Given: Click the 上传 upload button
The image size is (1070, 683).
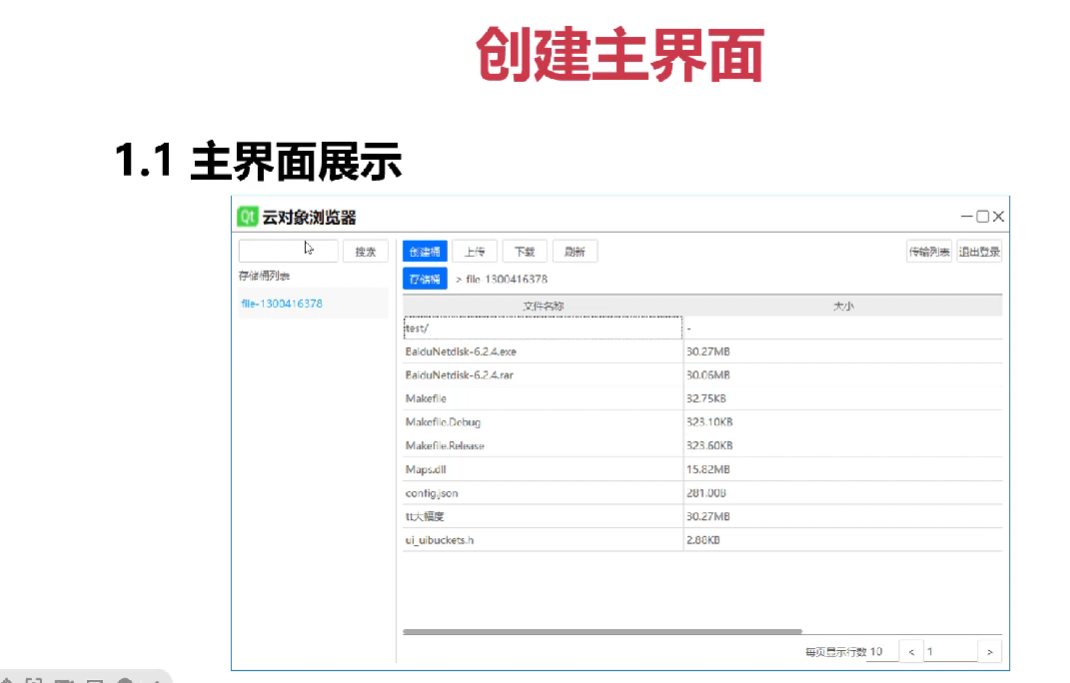Looking at the screenshot, I should (474, 251).
